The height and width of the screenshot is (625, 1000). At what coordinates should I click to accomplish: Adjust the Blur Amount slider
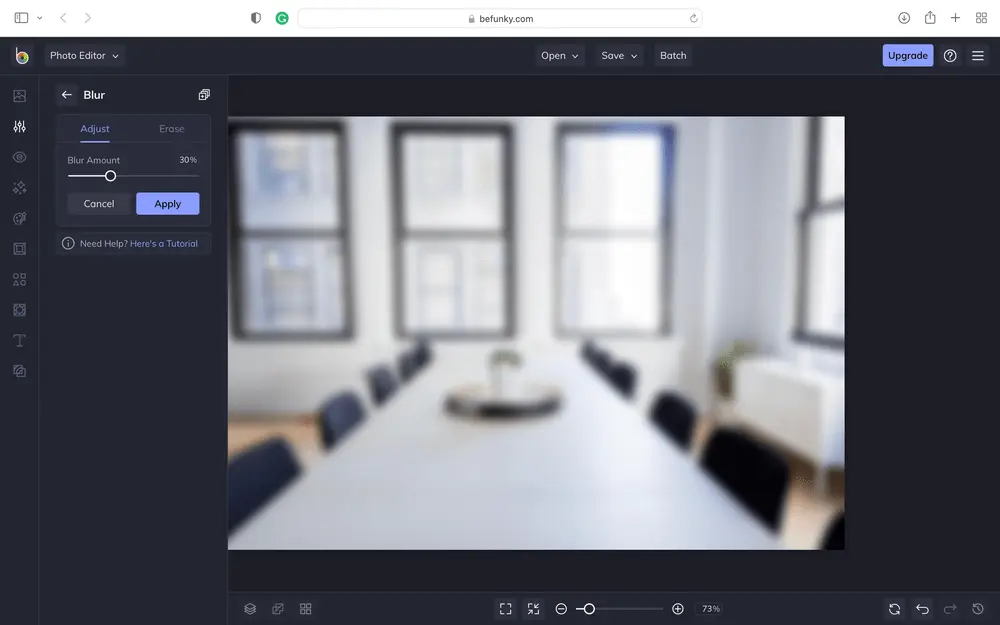point(110,174)
